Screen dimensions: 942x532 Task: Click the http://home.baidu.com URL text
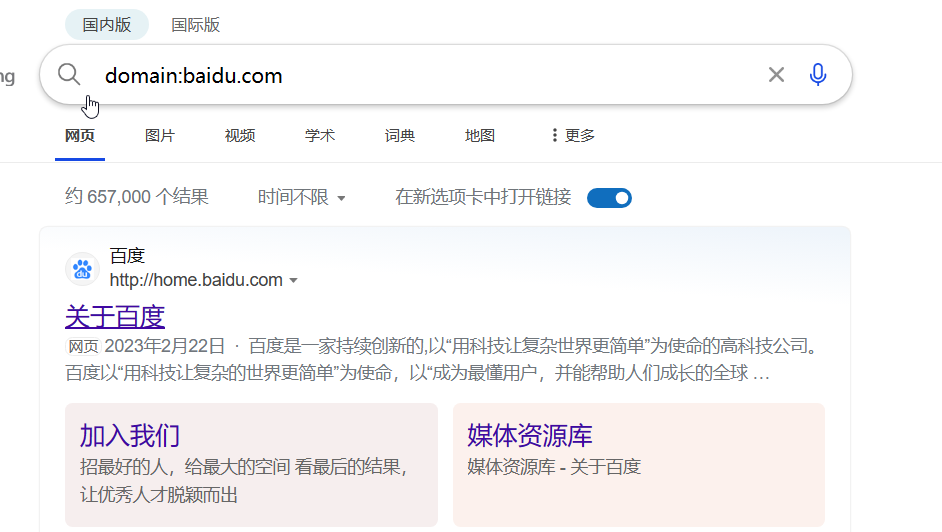coord(196,280)
